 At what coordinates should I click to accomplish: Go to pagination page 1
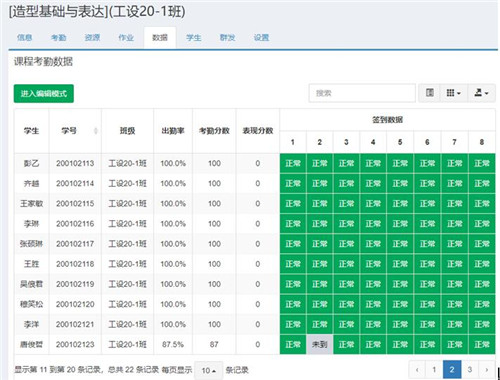tap(434, 369)
